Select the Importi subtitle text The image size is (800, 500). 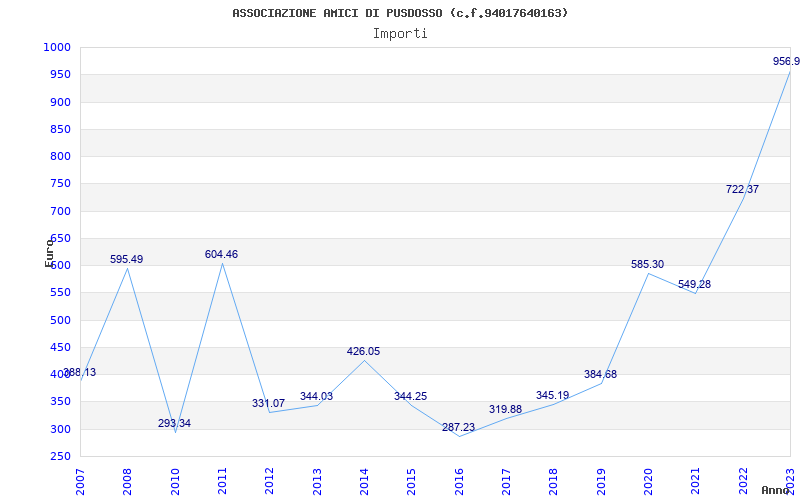click(x=400, y=33)
